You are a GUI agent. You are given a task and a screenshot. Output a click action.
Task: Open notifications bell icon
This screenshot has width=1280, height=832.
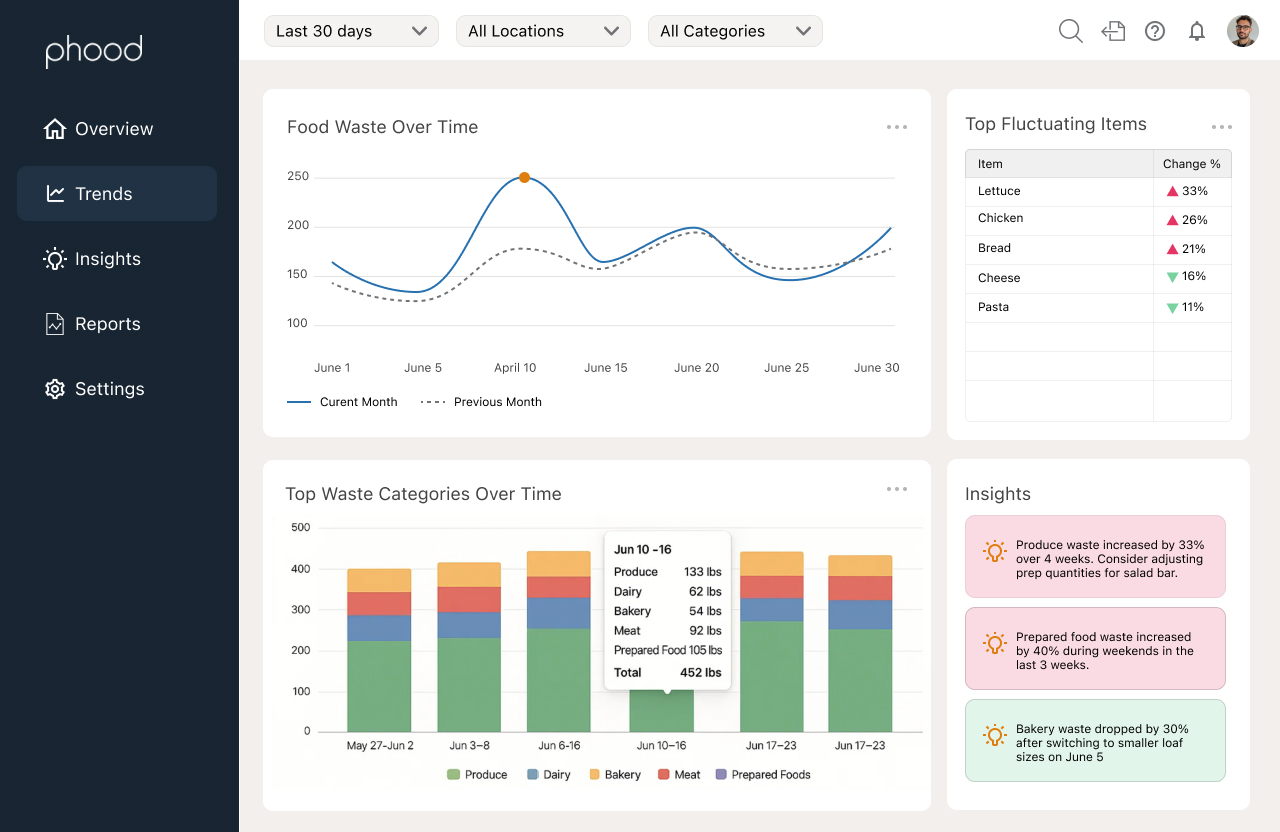coord(1197,31)
